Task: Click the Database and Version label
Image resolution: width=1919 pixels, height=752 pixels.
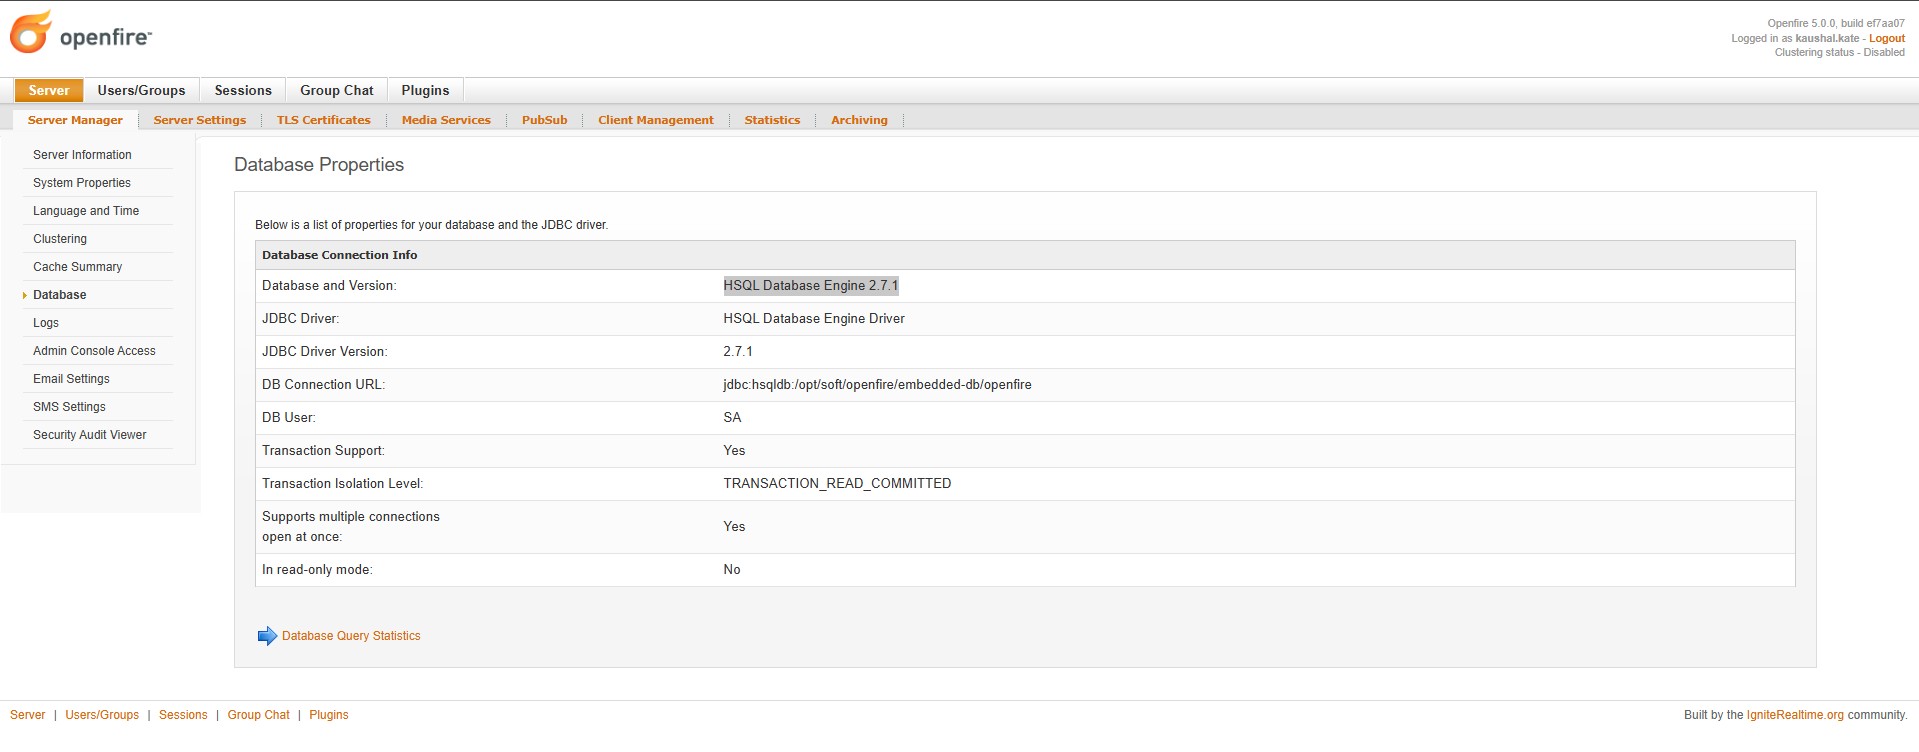Action: [329, 286]
